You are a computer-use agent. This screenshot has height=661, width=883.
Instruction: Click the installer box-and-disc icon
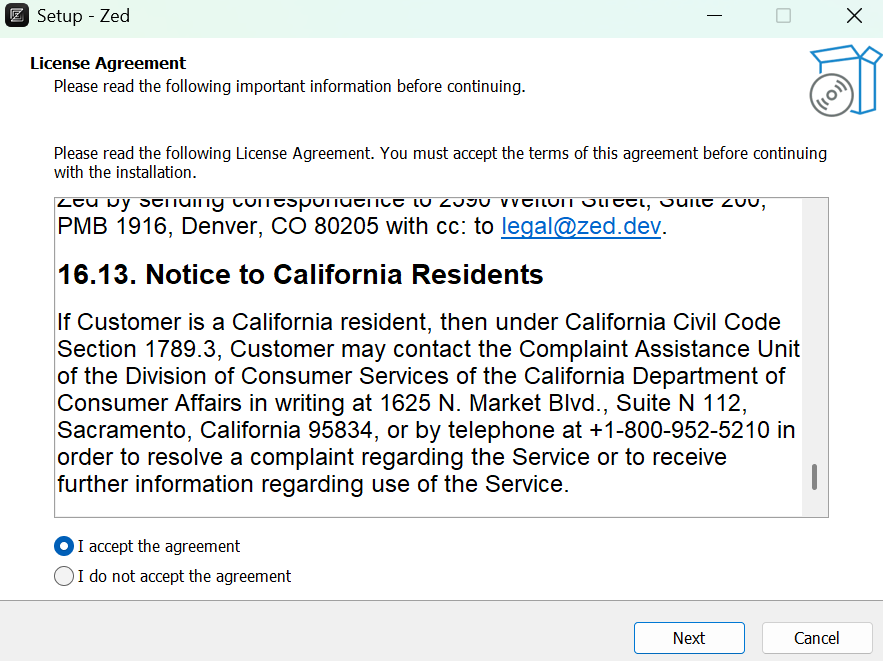pyautogui.click(x=844, y=81)
